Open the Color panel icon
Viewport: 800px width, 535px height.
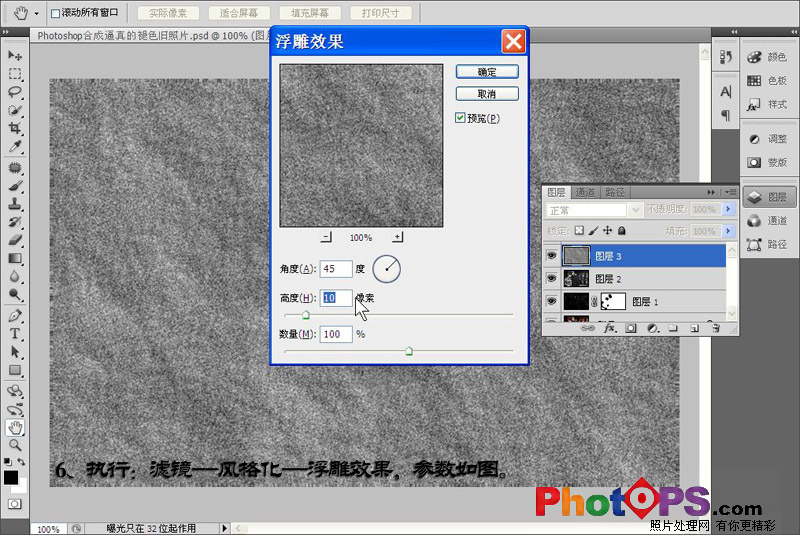754,57
